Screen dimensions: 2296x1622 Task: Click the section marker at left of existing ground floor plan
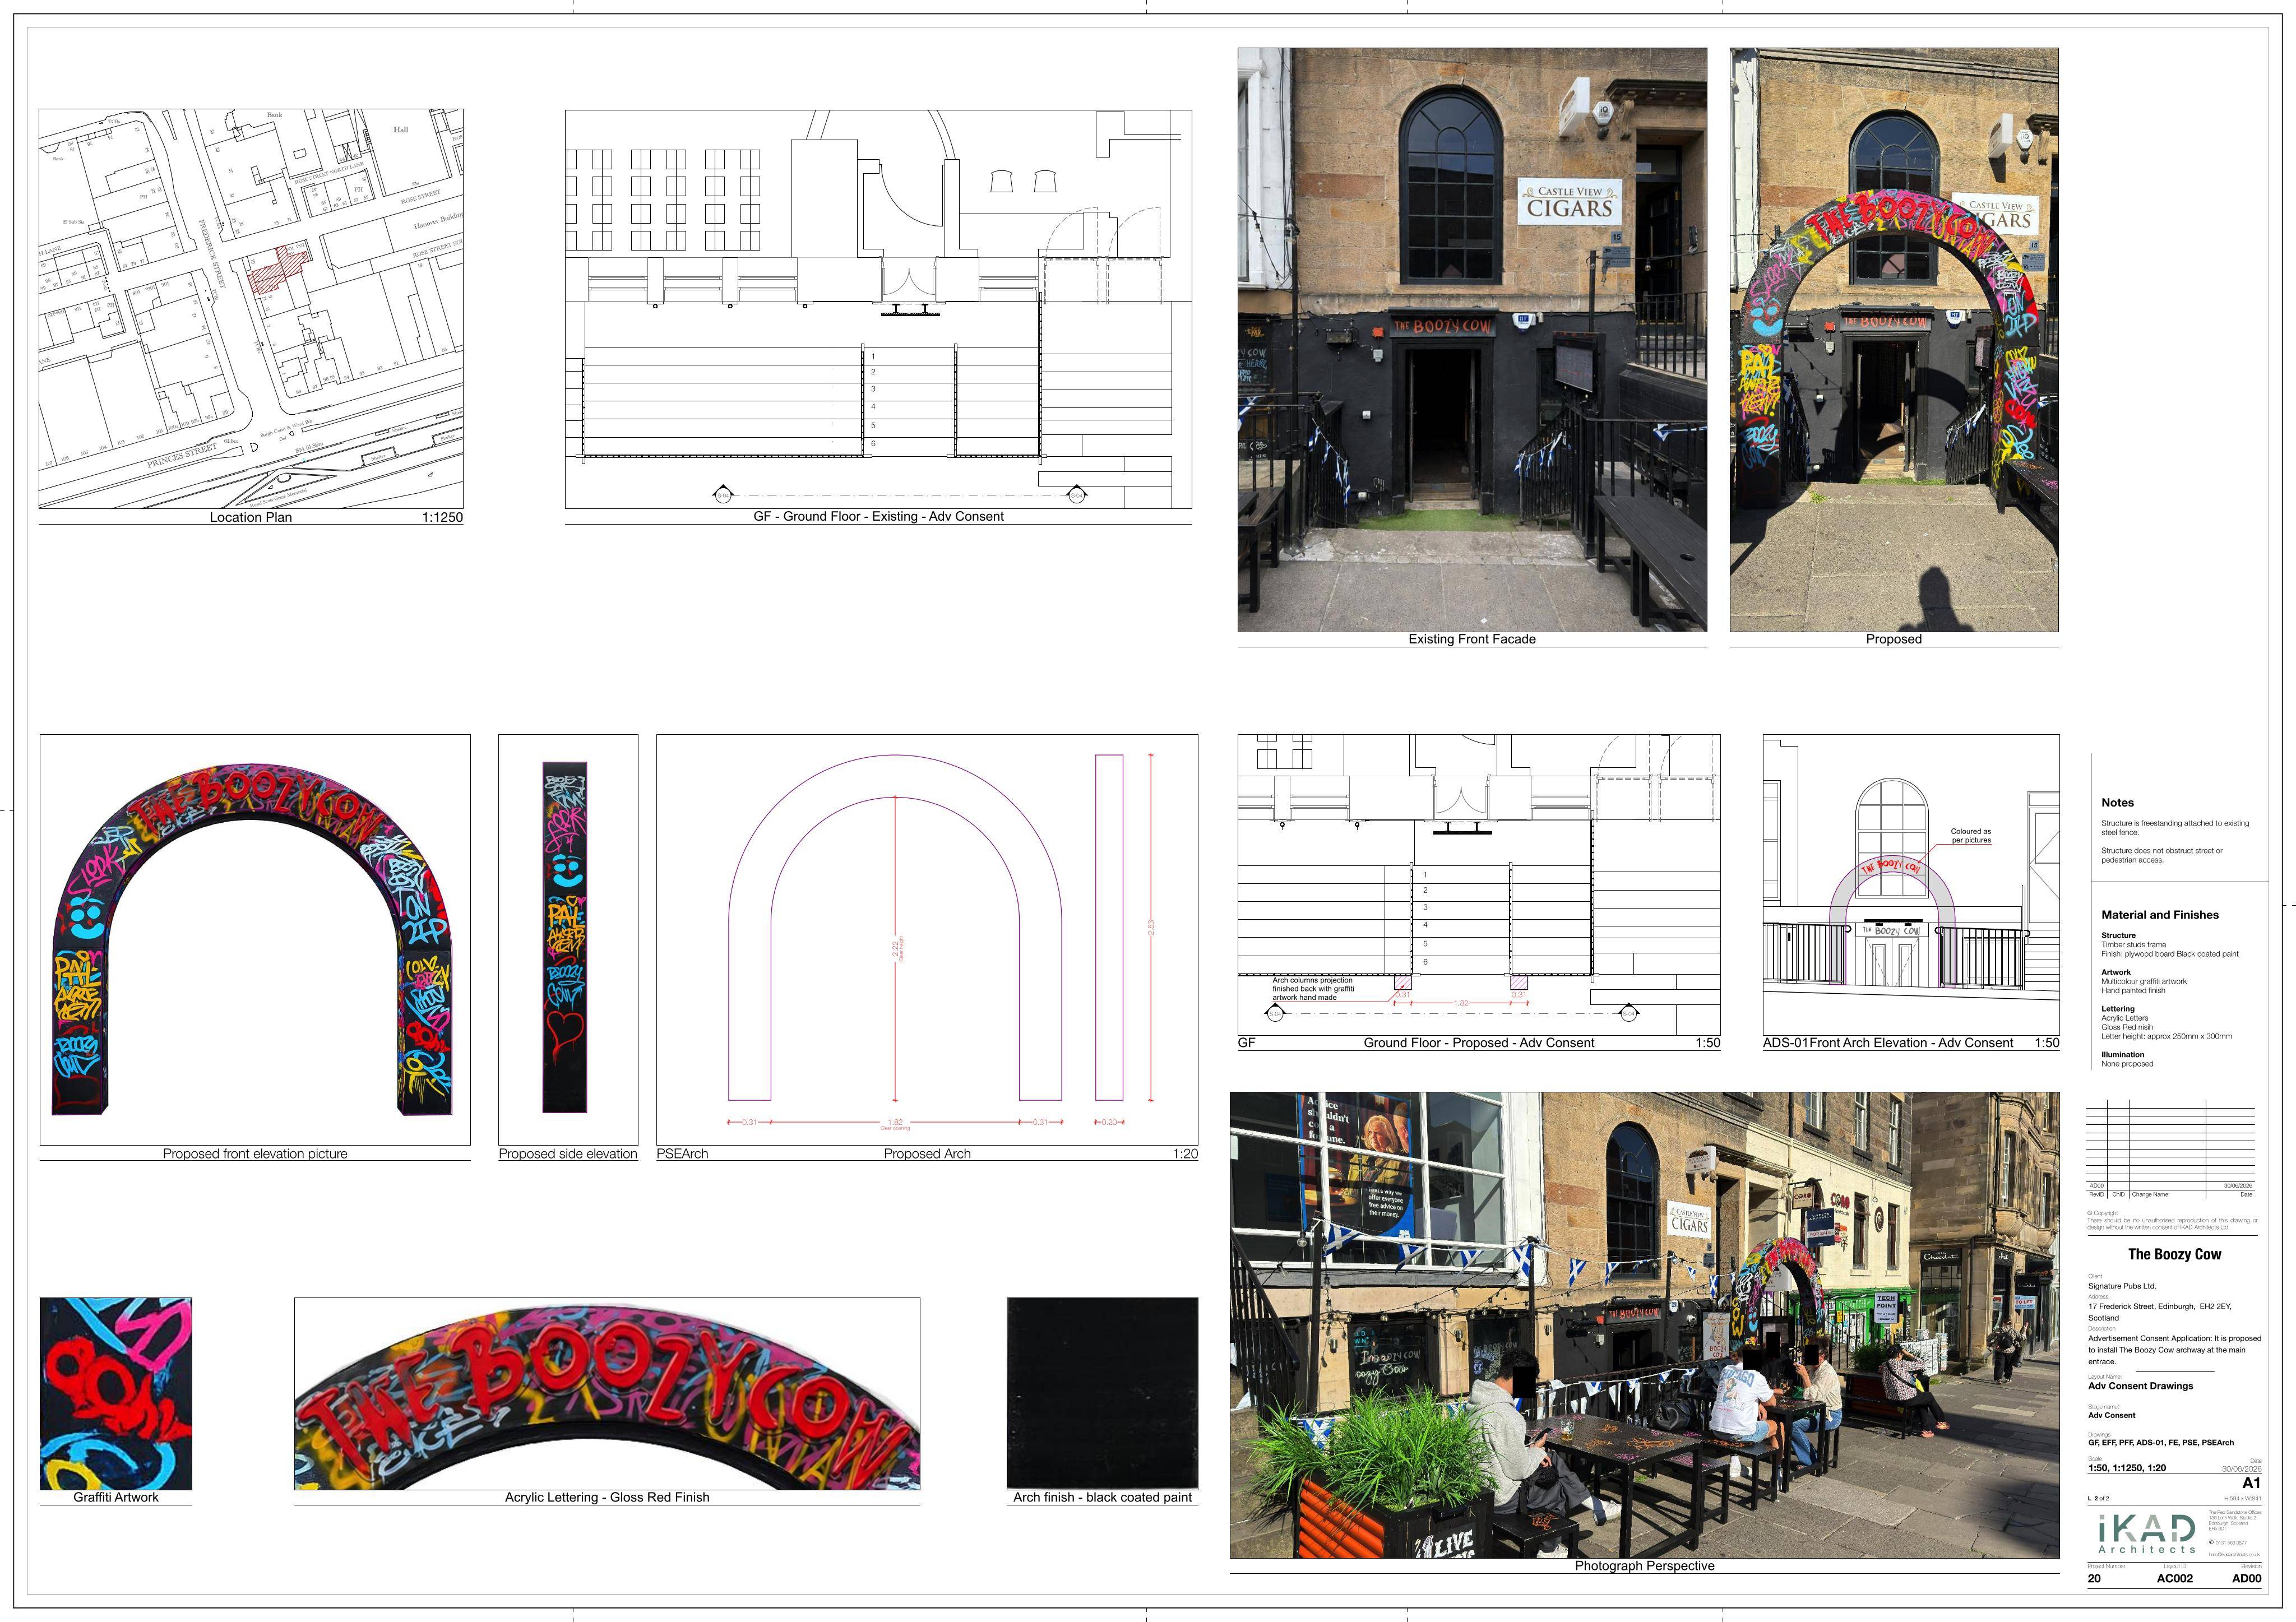[723, 494]
